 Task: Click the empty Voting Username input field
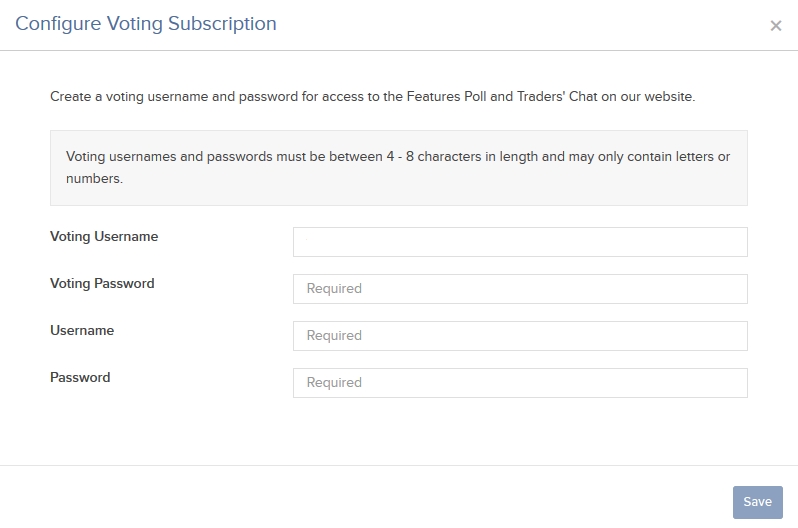tap(519, 242)
